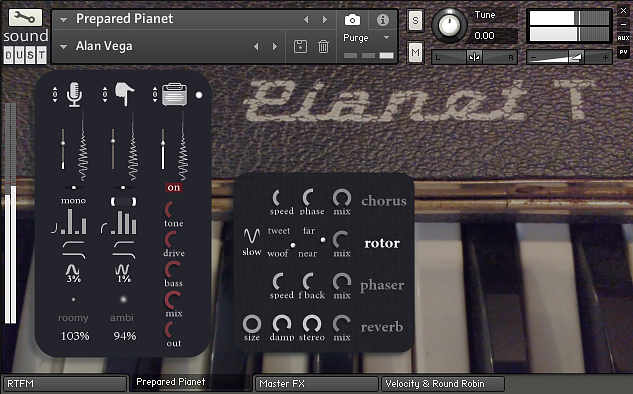Toggle the PV button
This screenshot has width=633, height=394.
pos(624,52)
